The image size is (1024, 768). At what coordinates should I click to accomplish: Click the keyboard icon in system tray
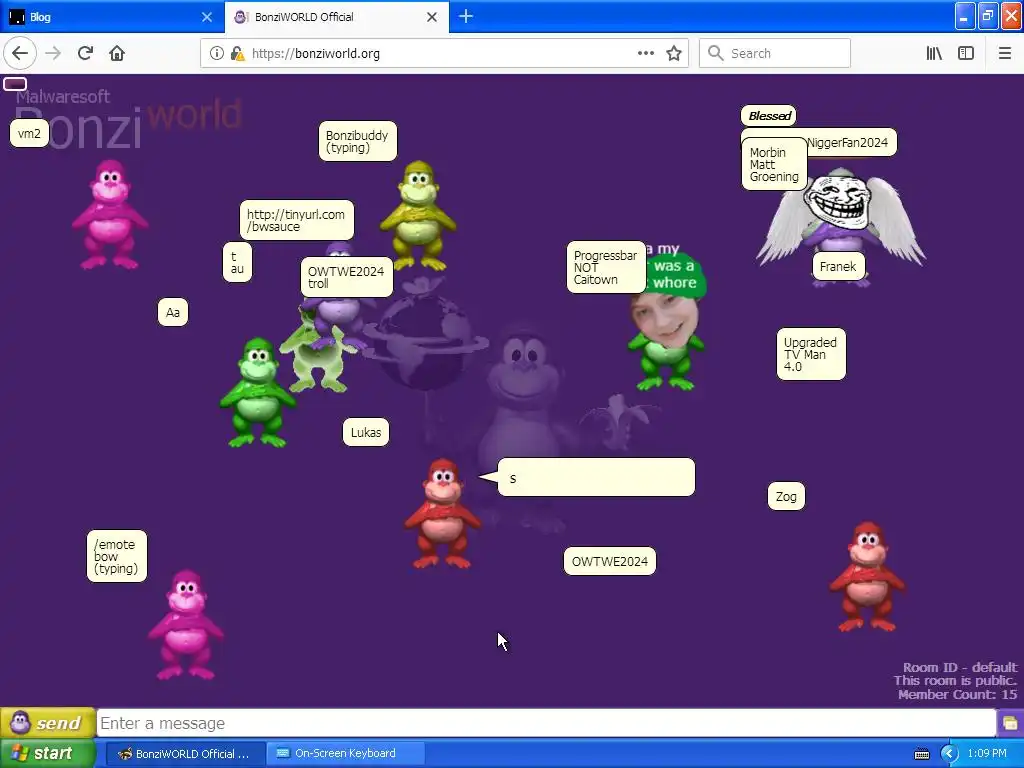[921, 754]
